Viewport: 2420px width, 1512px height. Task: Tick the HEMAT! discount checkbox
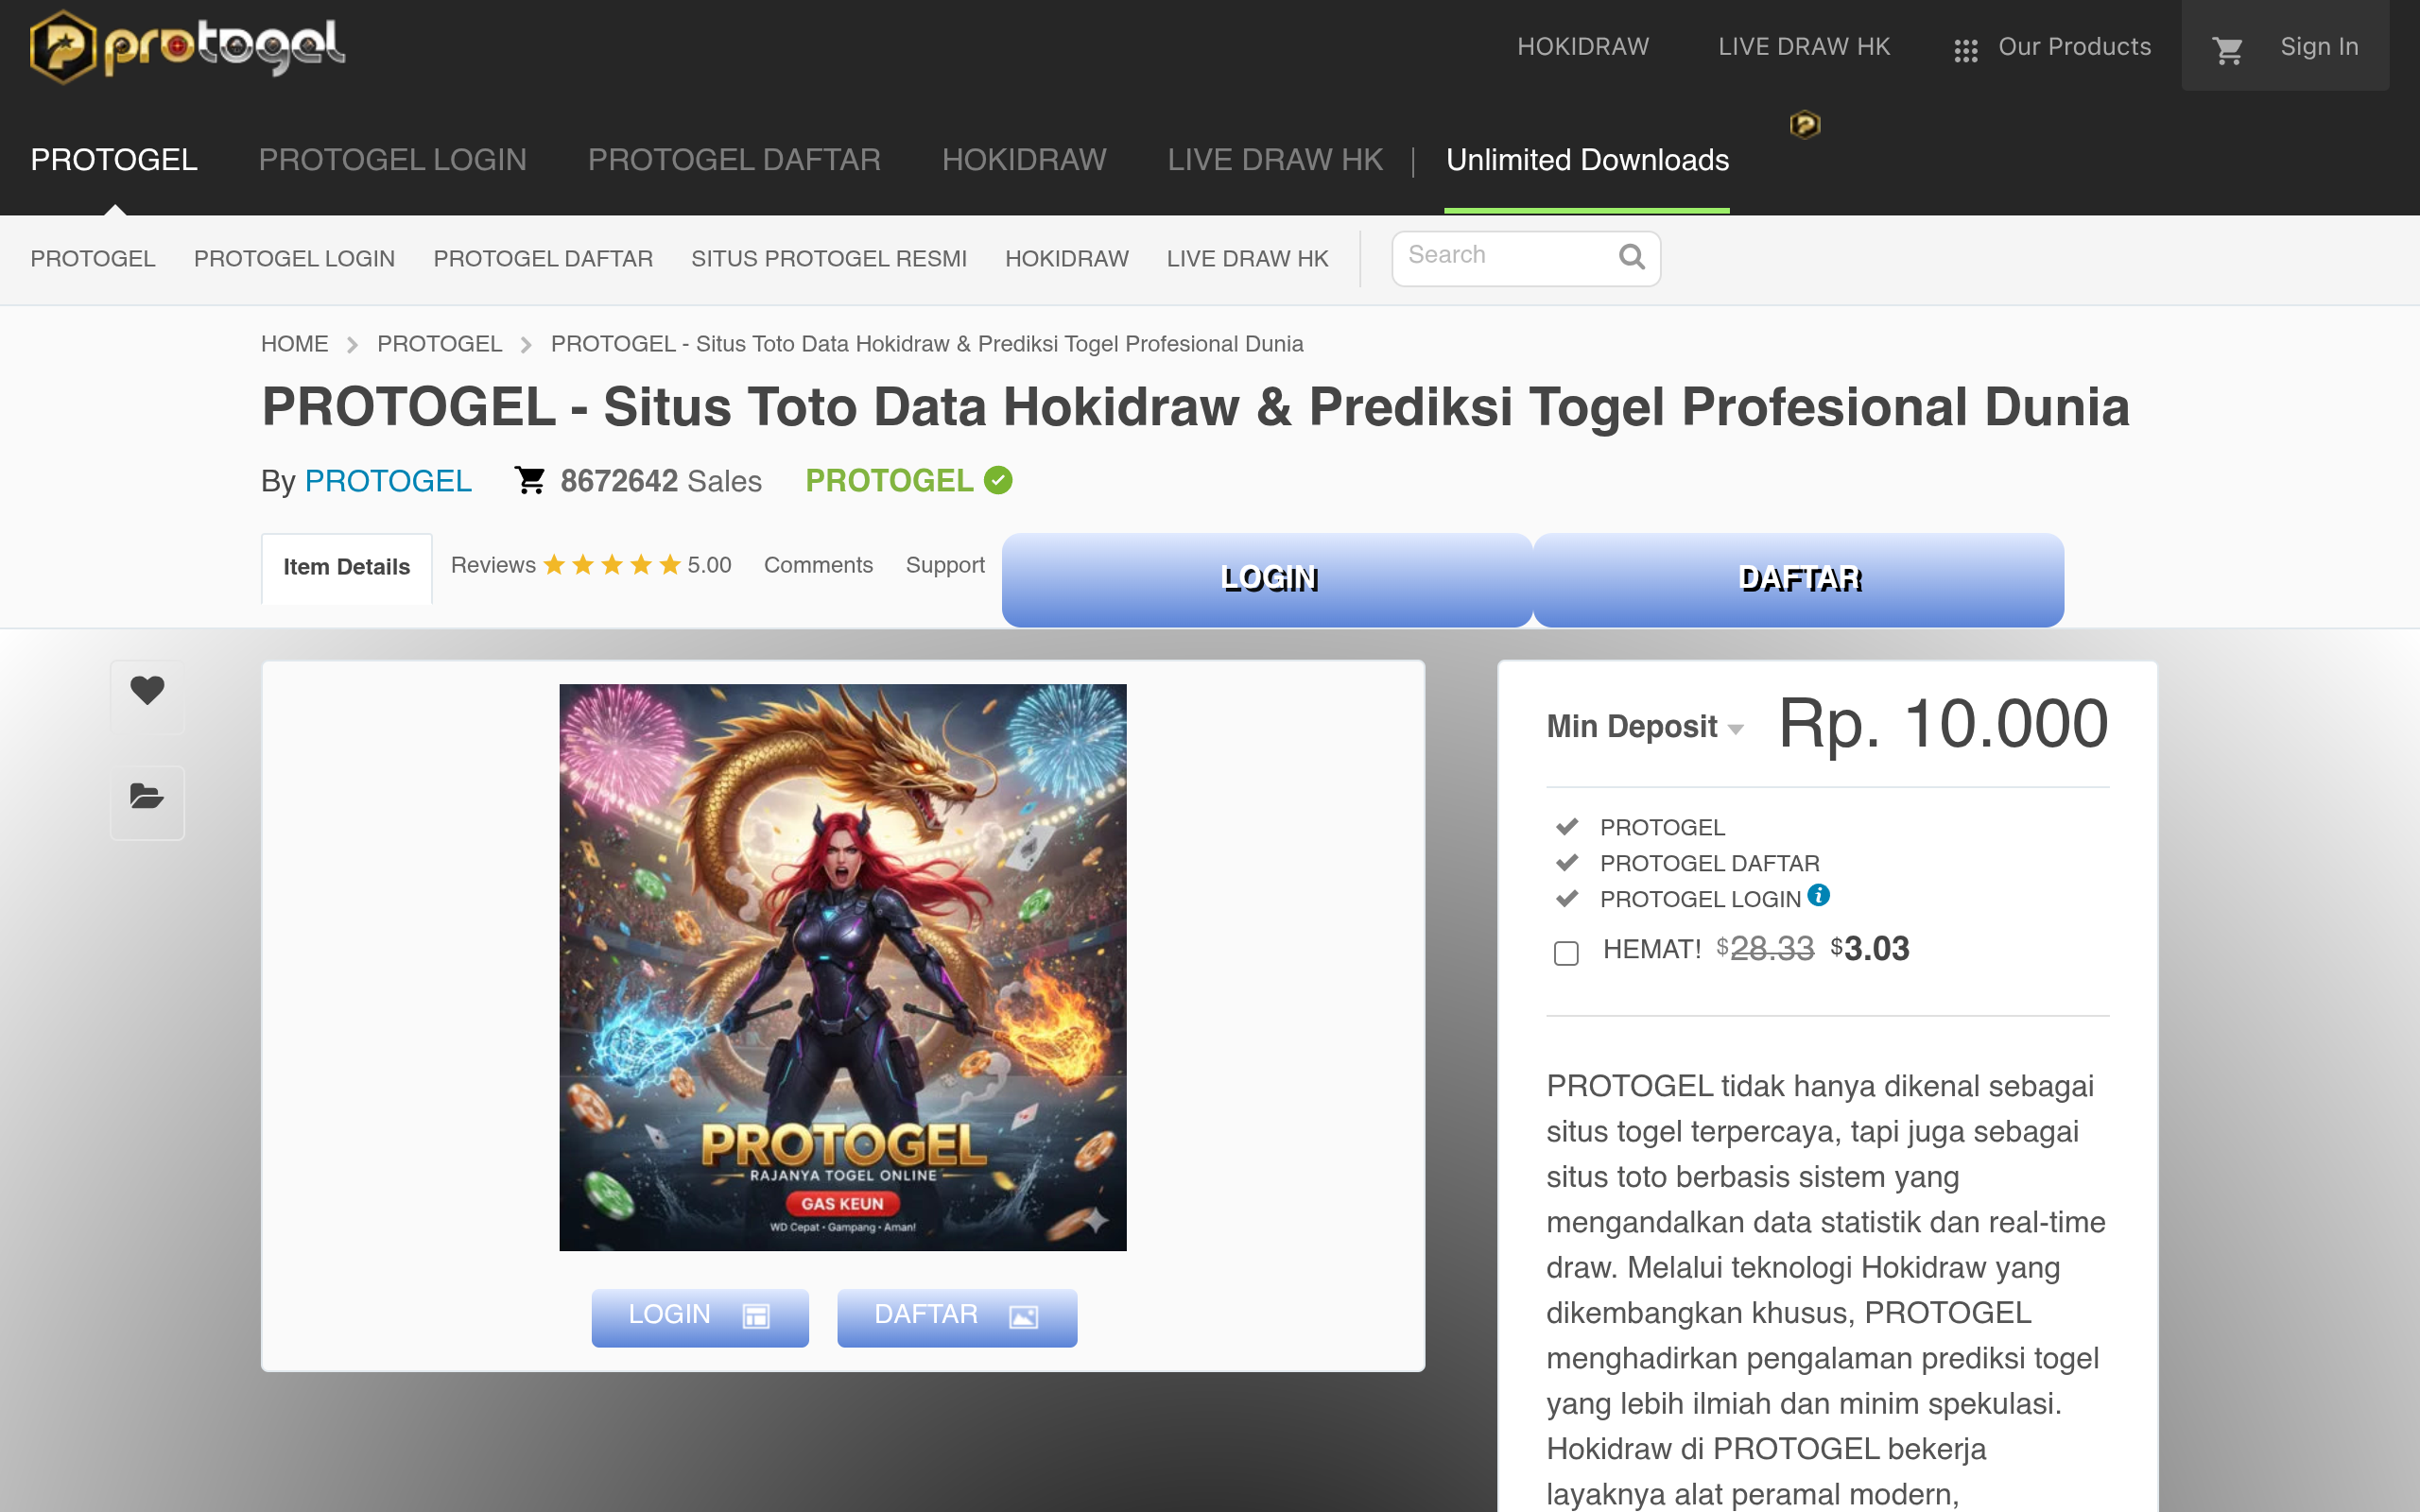coord(1566,953)
